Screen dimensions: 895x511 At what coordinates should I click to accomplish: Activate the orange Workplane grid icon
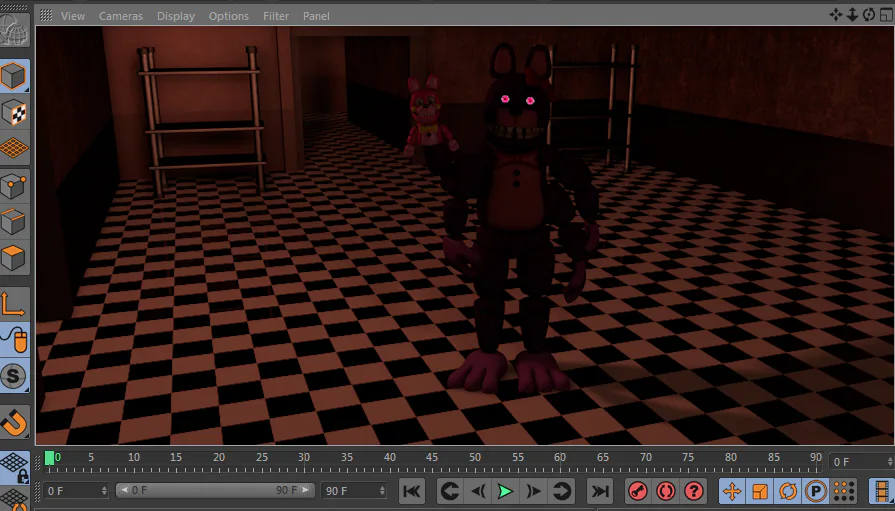[14, 148]
